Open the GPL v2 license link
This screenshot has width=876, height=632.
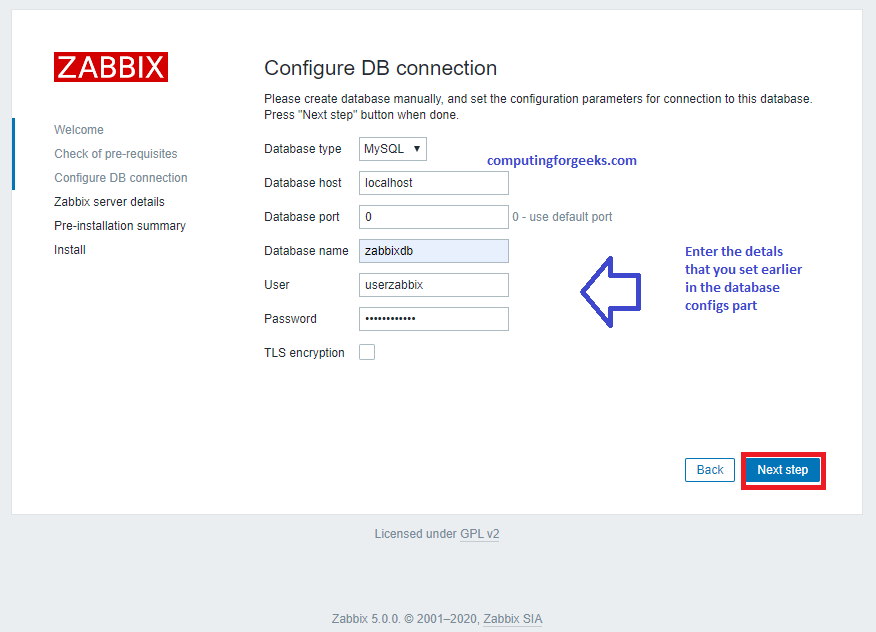(x=479, y=534)
